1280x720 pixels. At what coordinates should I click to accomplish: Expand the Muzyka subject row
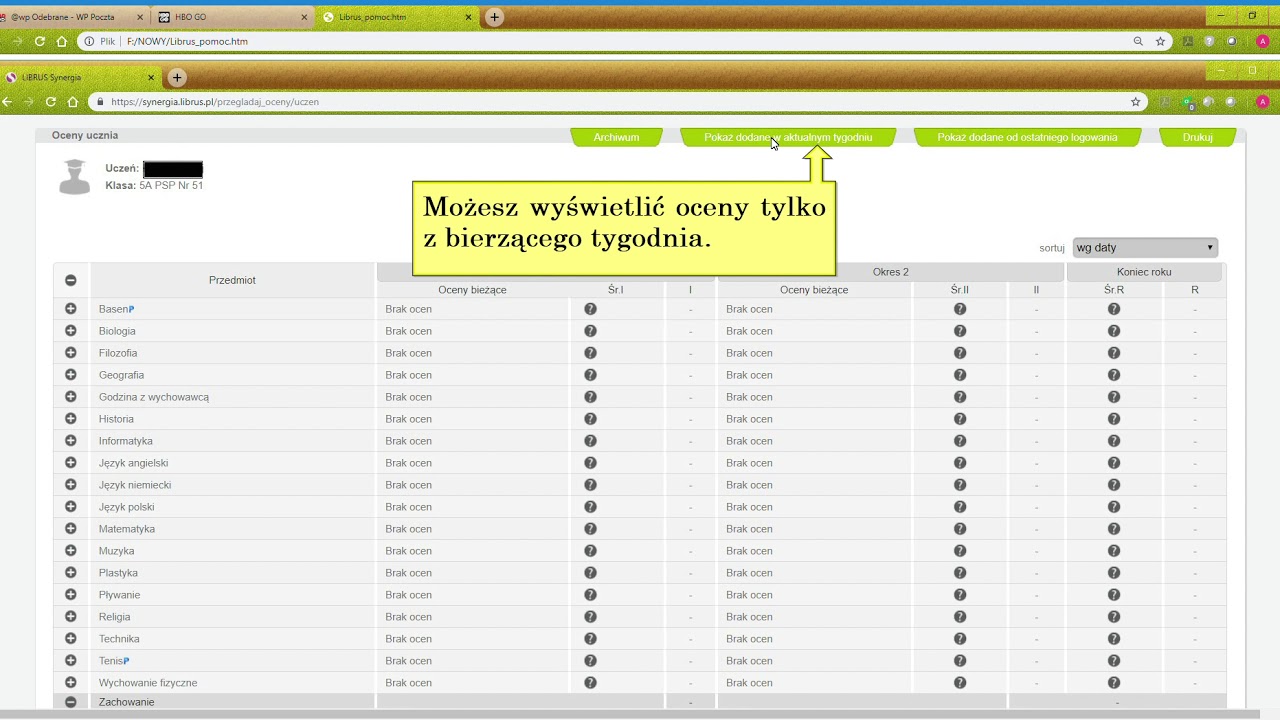point(71,551)
